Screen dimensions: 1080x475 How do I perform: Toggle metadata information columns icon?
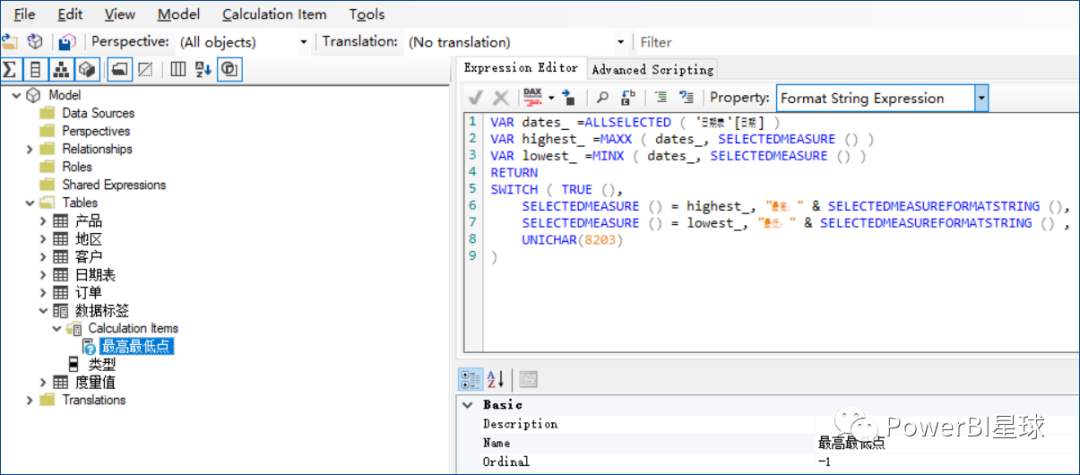(x=178, y=70)
